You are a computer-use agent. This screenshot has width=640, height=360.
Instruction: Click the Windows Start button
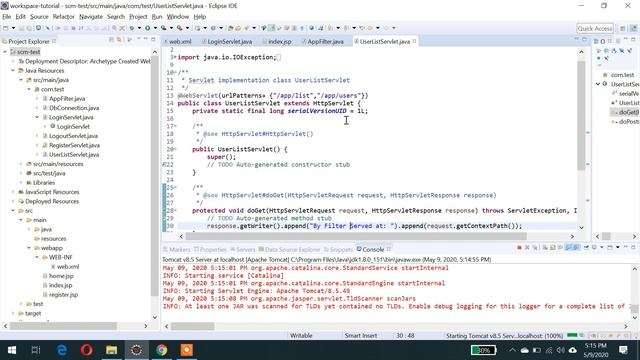[x=11, y=350]
